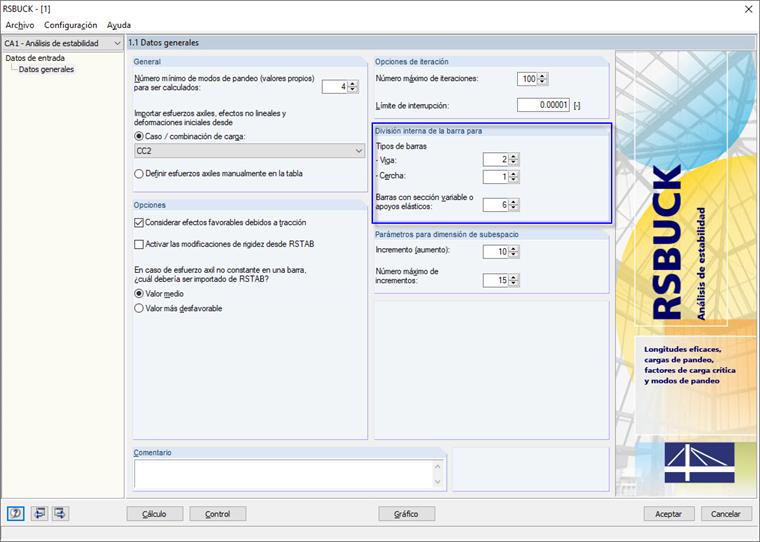Click the Cancelar button
Screen dimensions: 760x542
726,514
